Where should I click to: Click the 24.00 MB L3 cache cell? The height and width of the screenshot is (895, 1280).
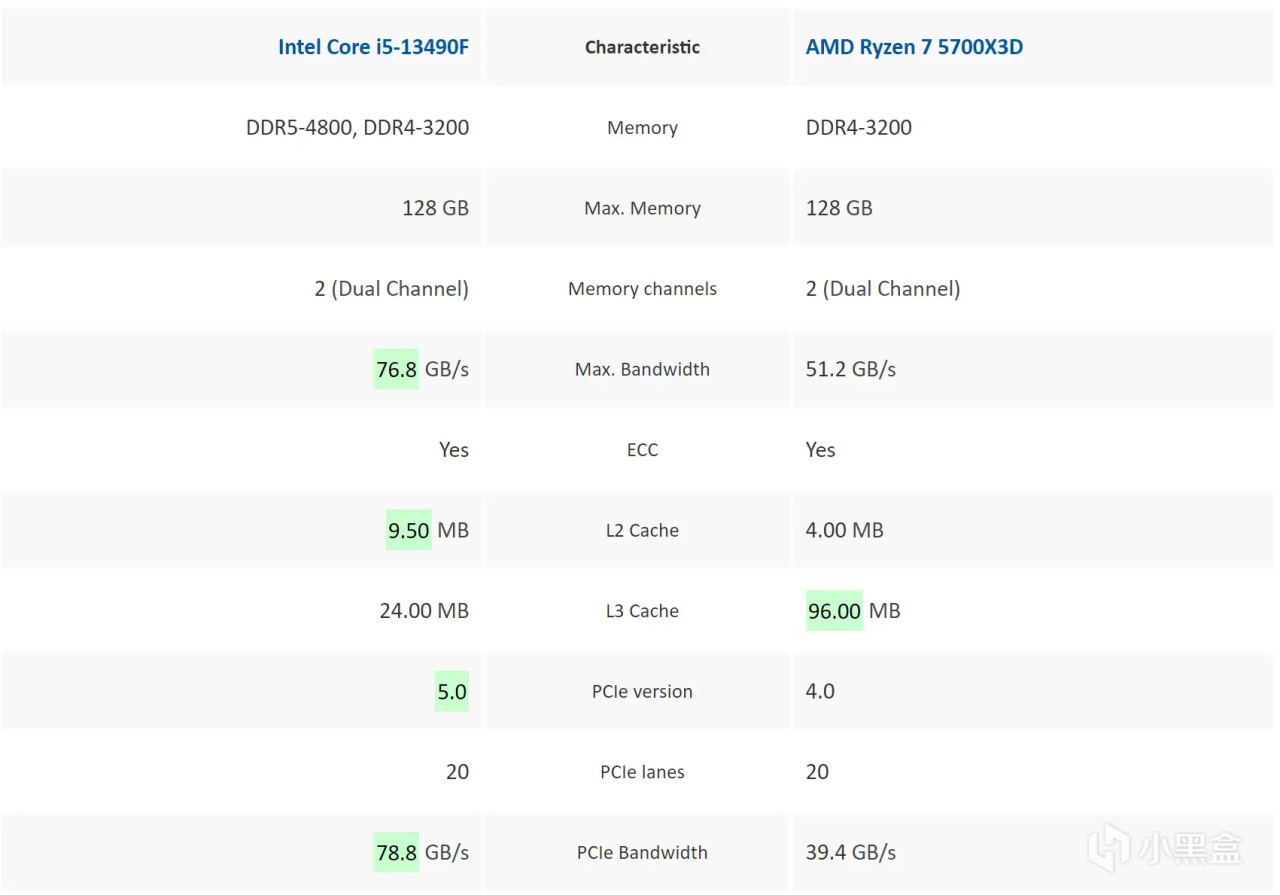click(x=424, y=611)
